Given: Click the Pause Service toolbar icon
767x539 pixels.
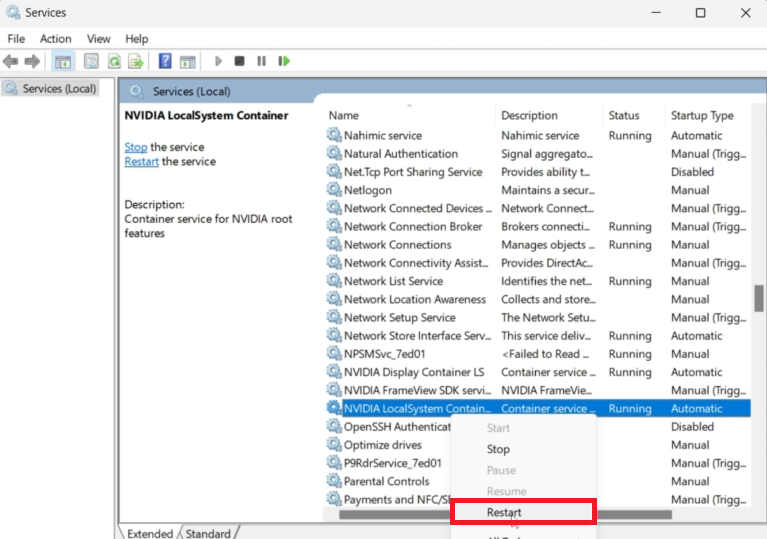Looking at the screenshot, I should pyautogui.click(x=261, y=61).
